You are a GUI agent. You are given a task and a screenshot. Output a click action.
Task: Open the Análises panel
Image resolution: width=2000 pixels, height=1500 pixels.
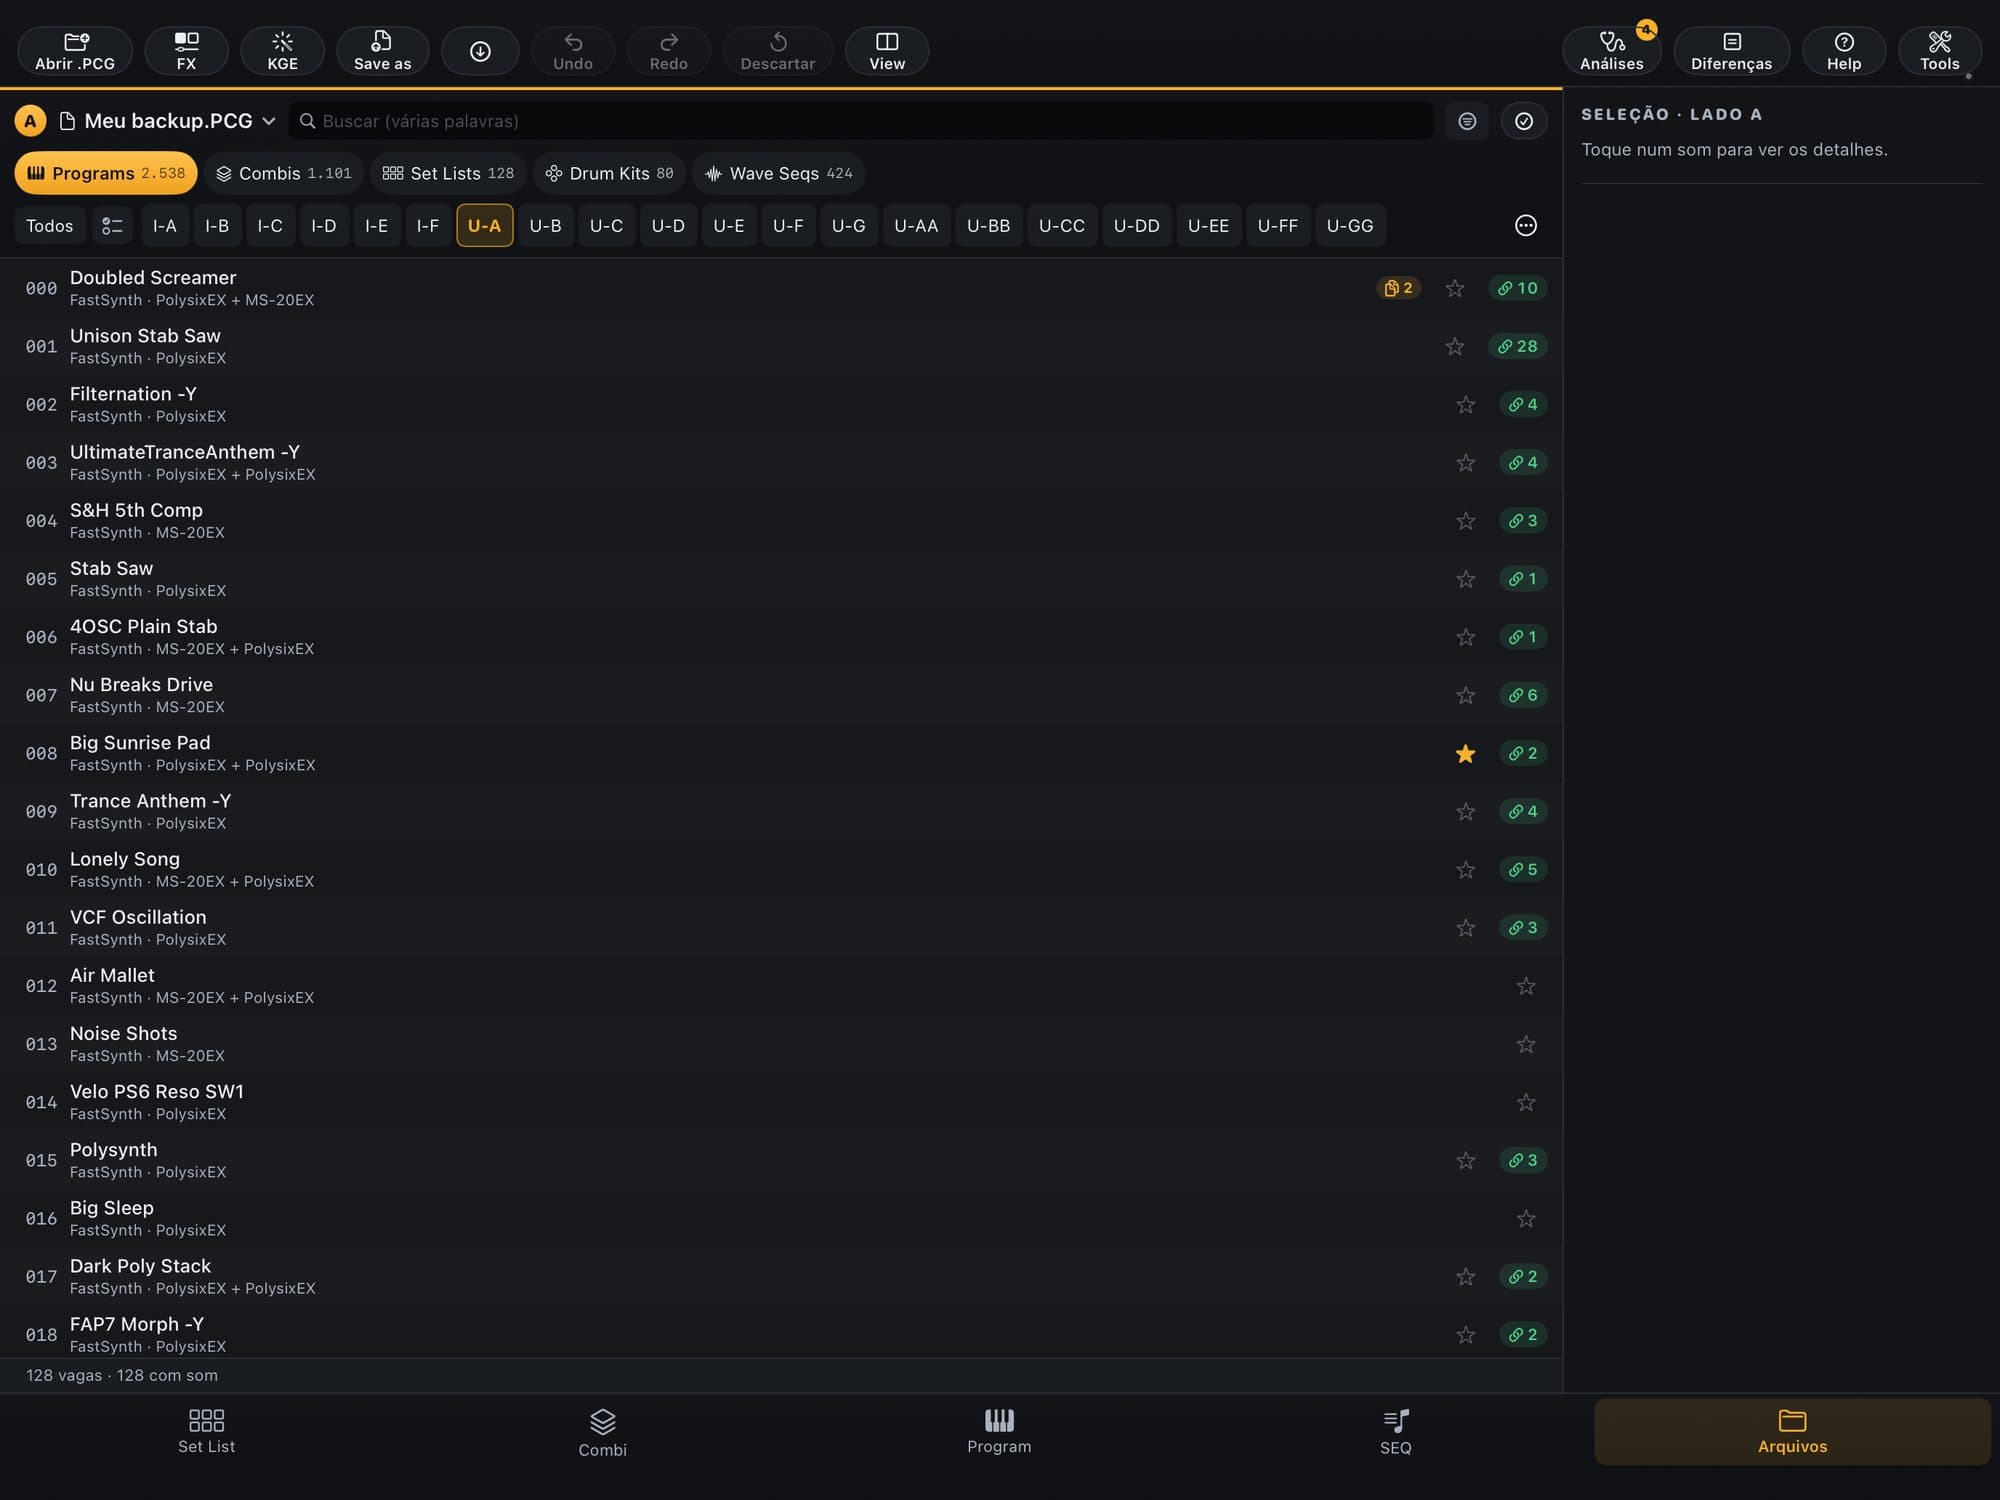tap(1611, 51)
